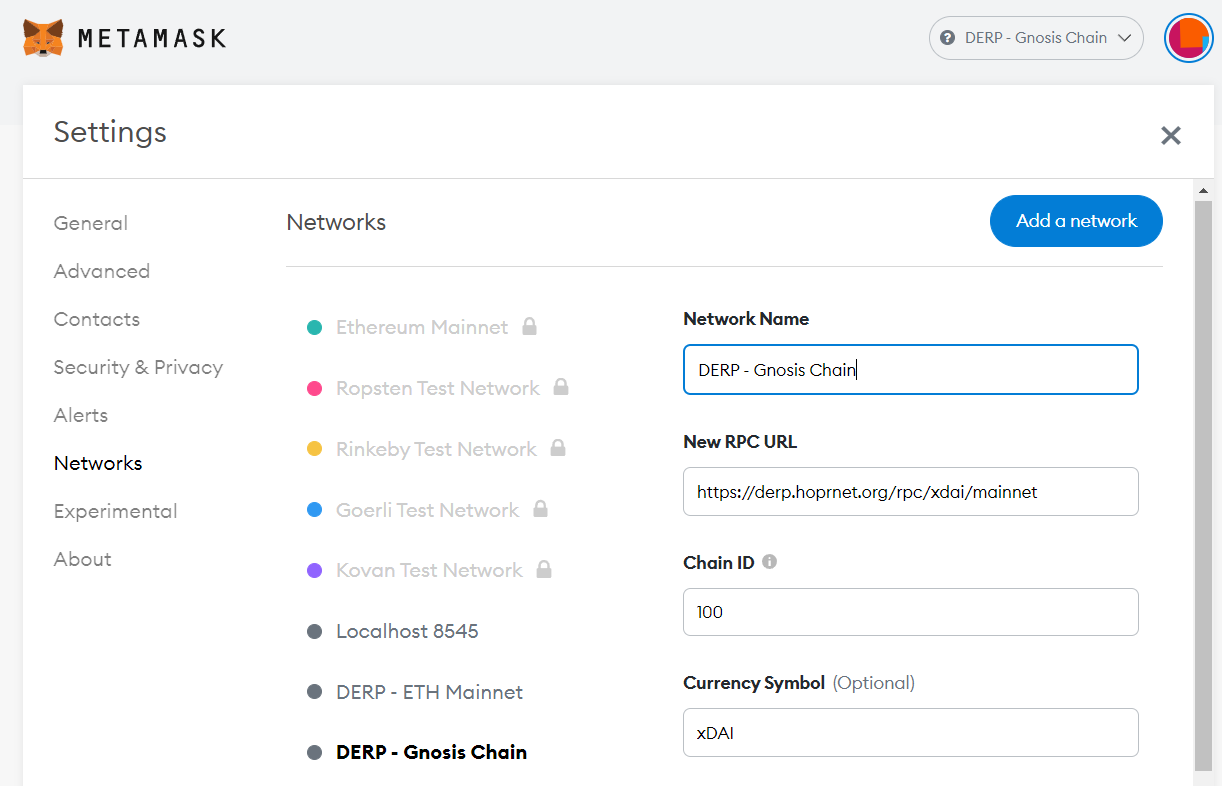Click the settings vertical scrollbar thumb
This screenshot has width=1222, height=786.
coord(1204,485)
